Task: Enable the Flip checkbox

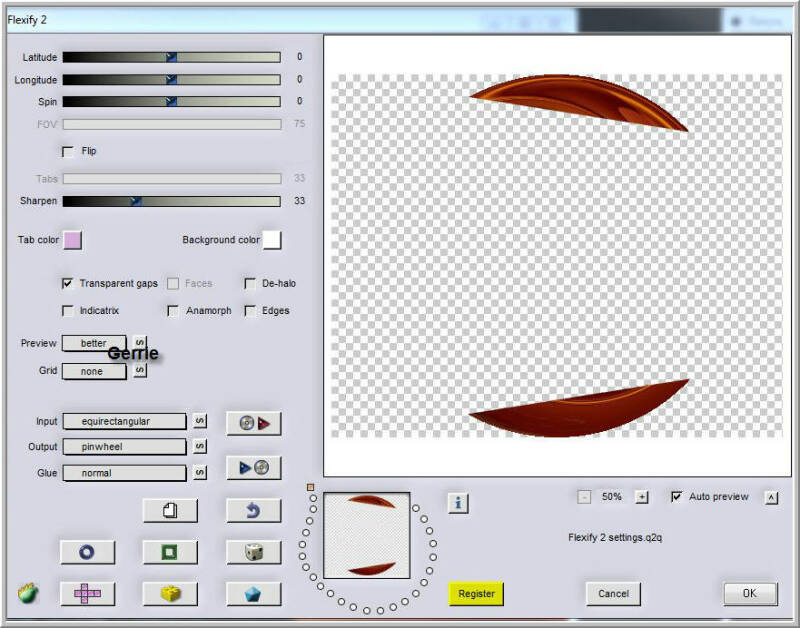Action: (68, 152)
